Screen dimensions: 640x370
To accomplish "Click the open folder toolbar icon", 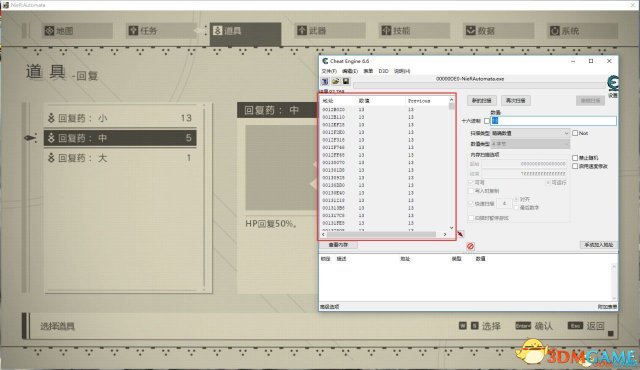I will [x=336, y=81].
